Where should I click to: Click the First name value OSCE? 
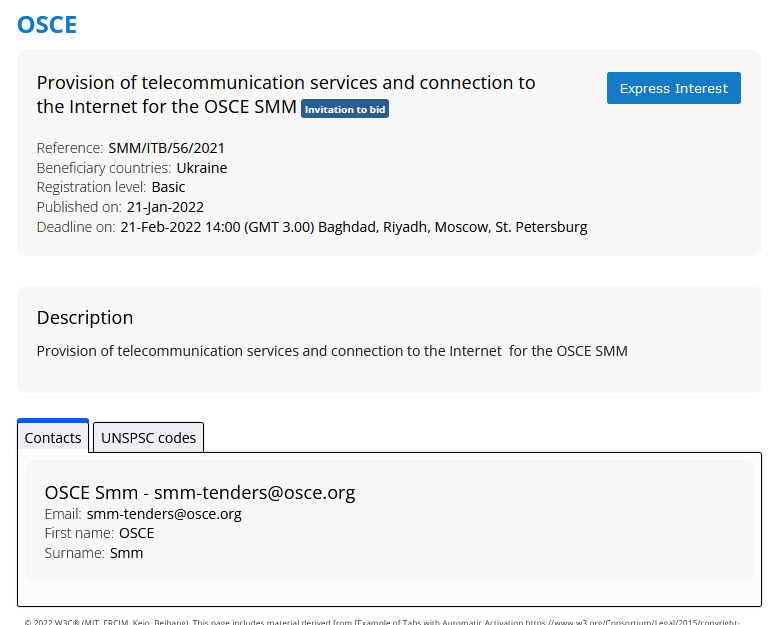[x=136, y=533]
